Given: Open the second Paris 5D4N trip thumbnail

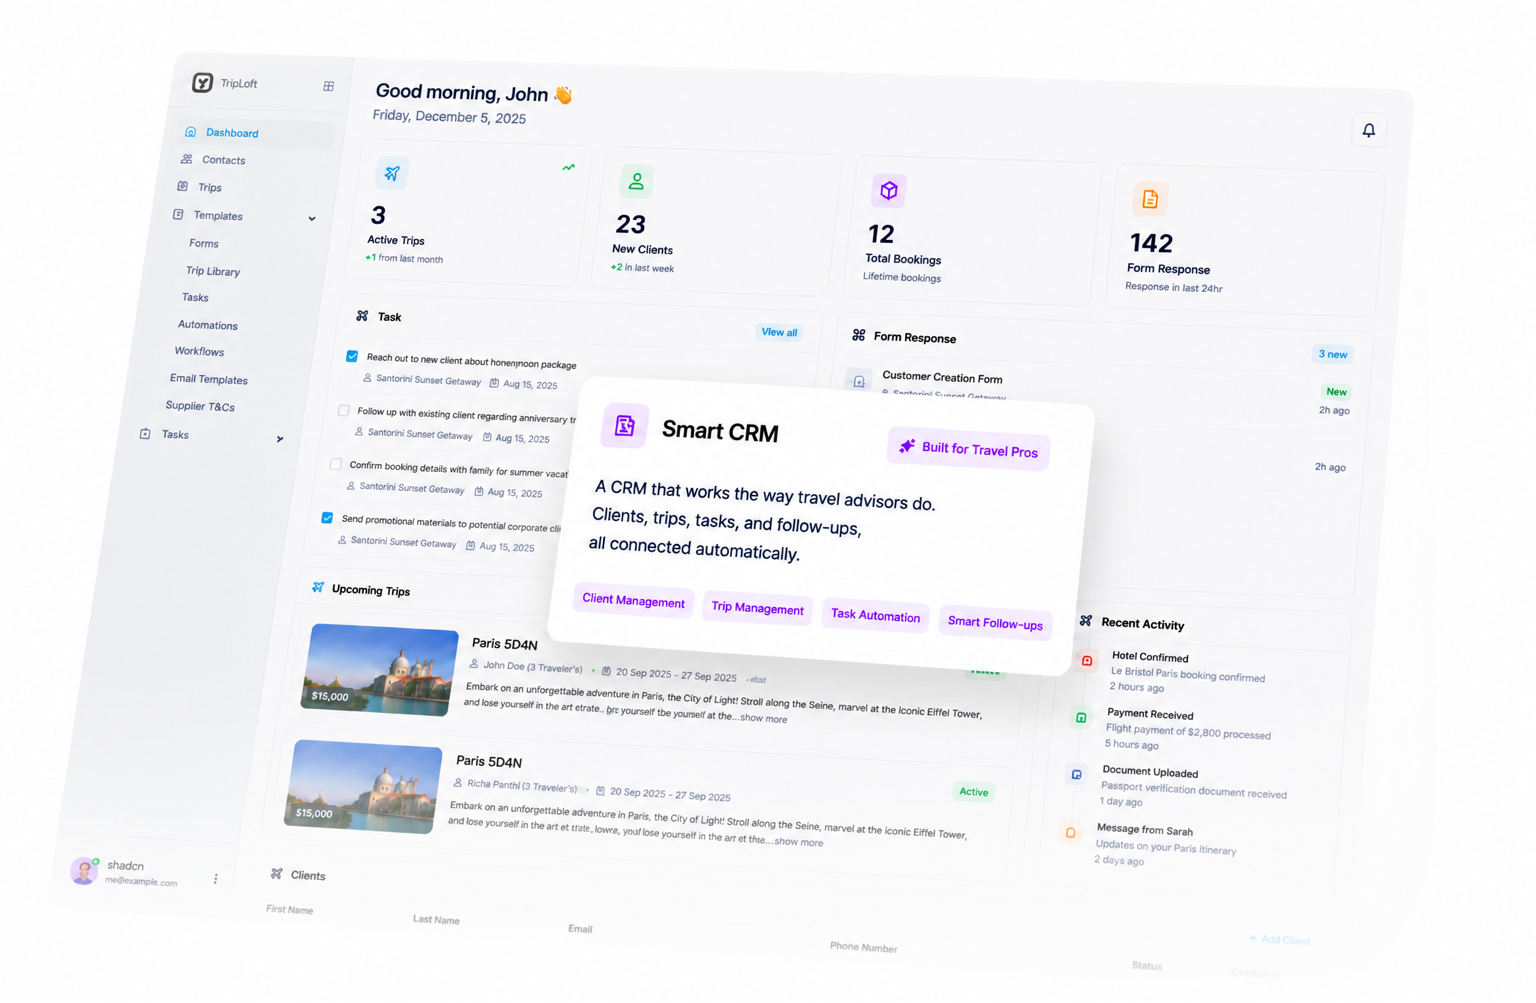Looking at the screenshot, I should 363,787.
